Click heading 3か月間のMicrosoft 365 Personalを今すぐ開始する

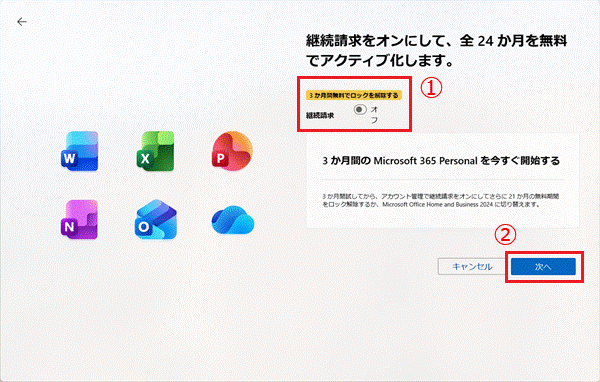pos(441,160)
